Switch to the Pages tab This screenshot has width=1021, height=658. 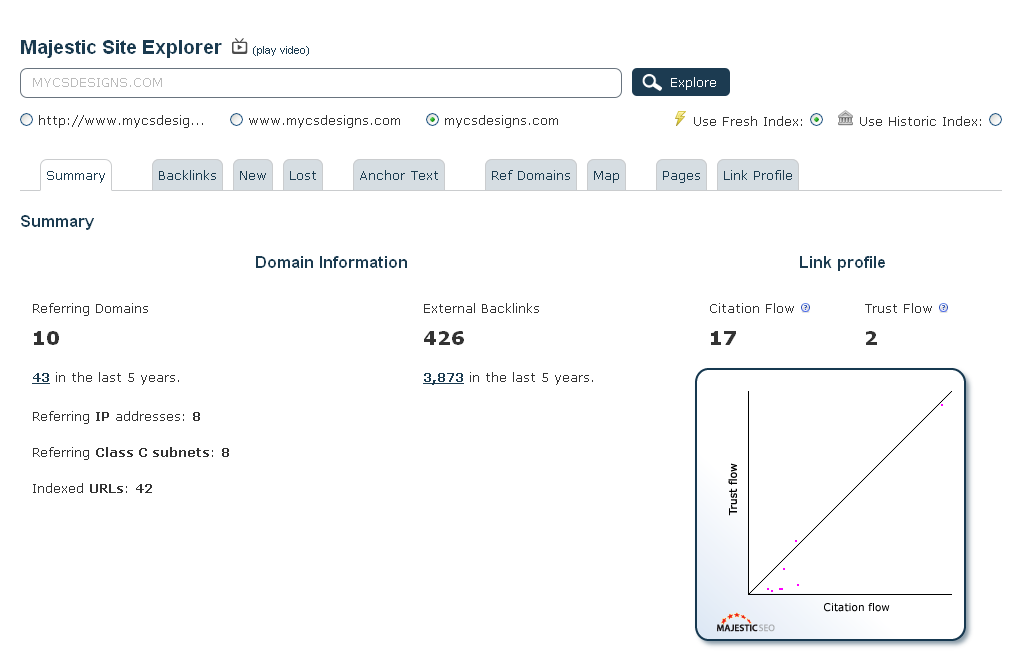(681, 175)
